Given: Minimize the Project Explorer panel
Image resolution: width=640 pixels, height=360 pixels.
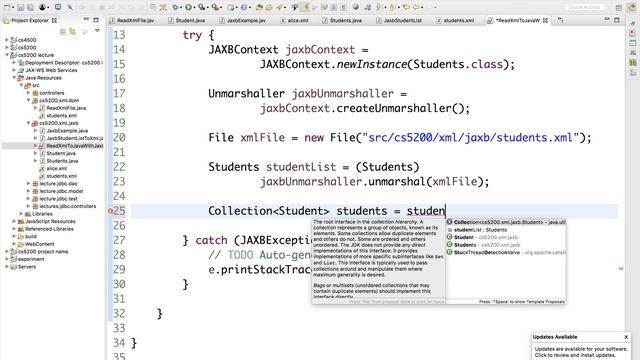Looking at the screenshot, I should pyautogui.click(x=86, y=19).
